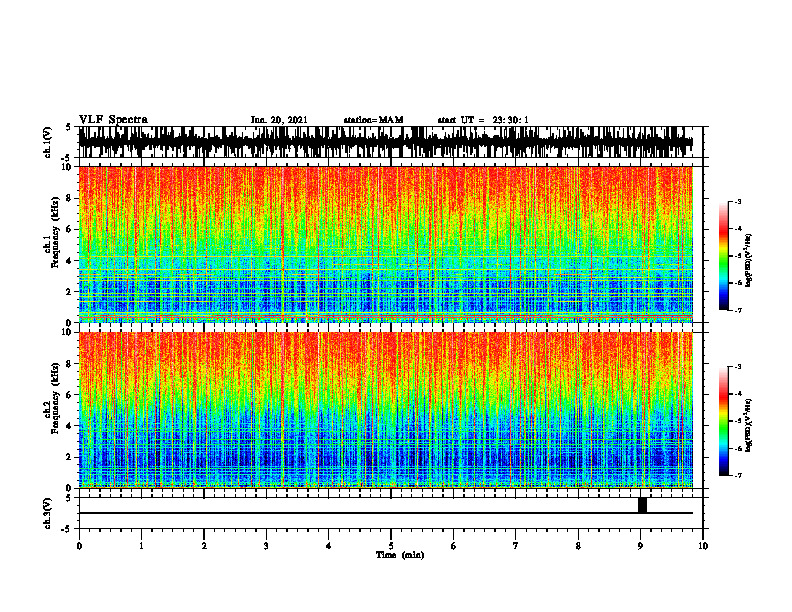Click the ch.1 color bar log PSD unit label
Image resolution: width=792 pixels, height=612 pixels.
(x=750, y=261)
